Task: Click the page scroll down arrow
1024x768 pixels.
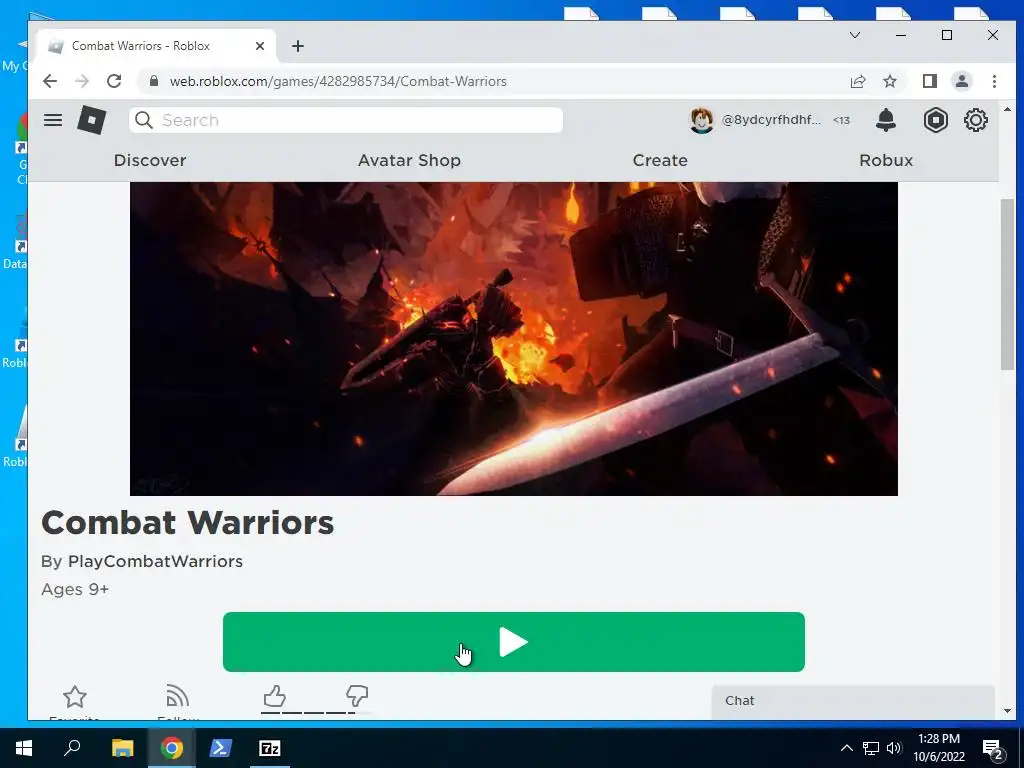Action: 1006,711
